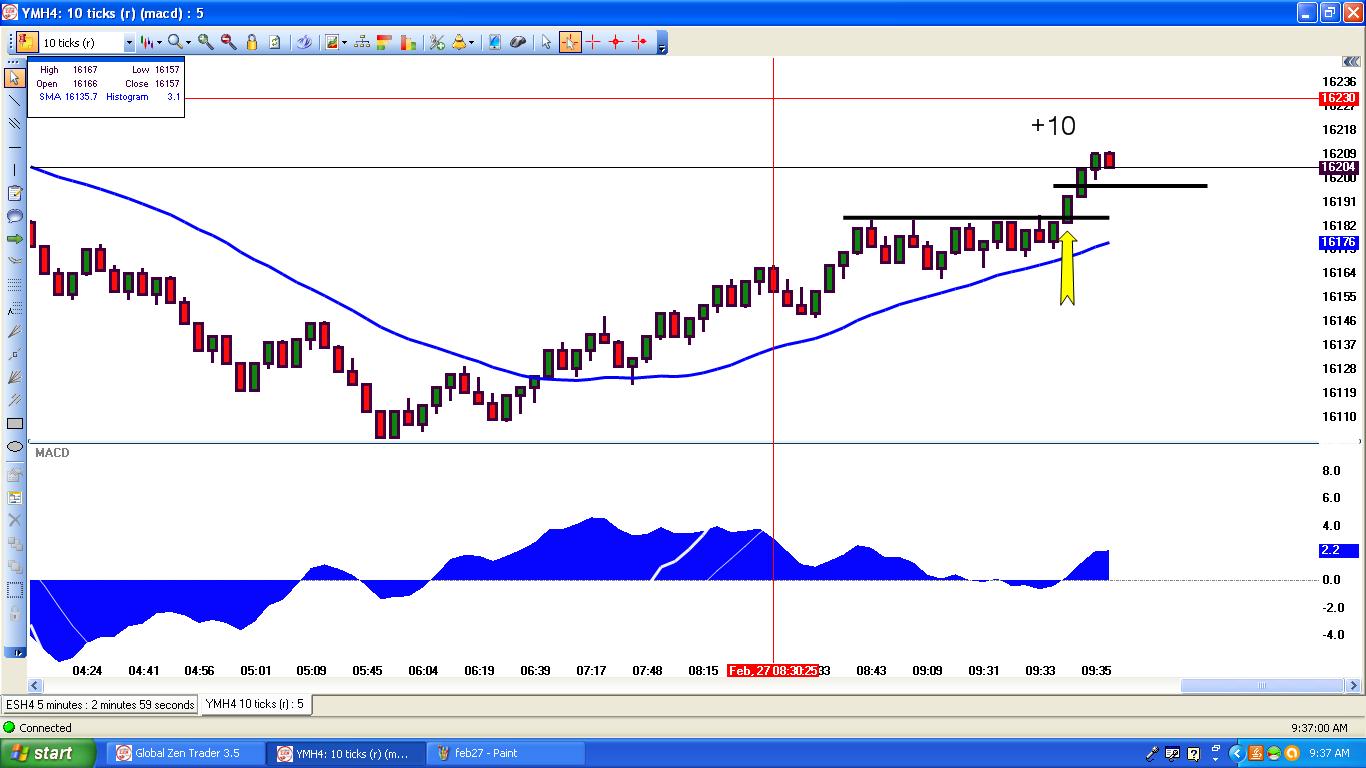1366x768 pixels.
Task: Add a text note with the notepad tool
Action: (x=14, y=193)
